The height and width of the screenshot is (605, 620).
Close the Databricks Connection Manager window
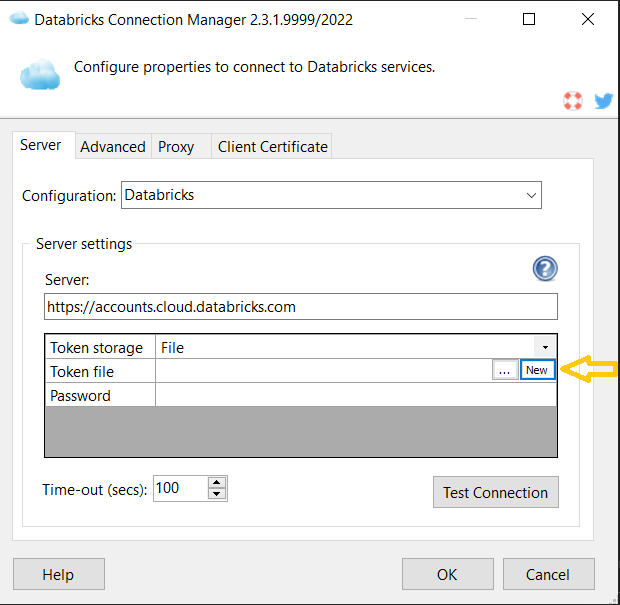pyautogui.click(x=588, y=19)
